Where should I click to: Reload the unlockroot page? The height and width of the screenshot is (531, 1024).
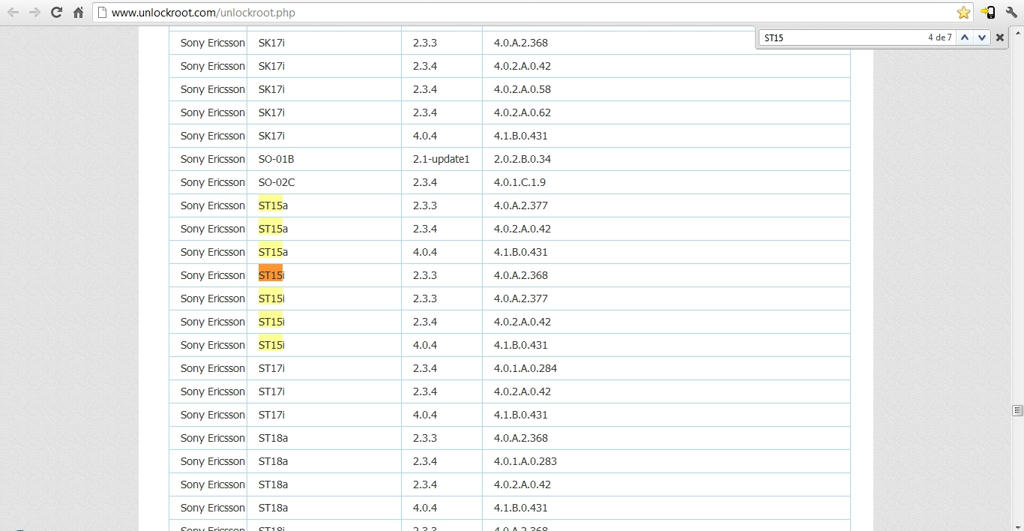tap(57, 12)
